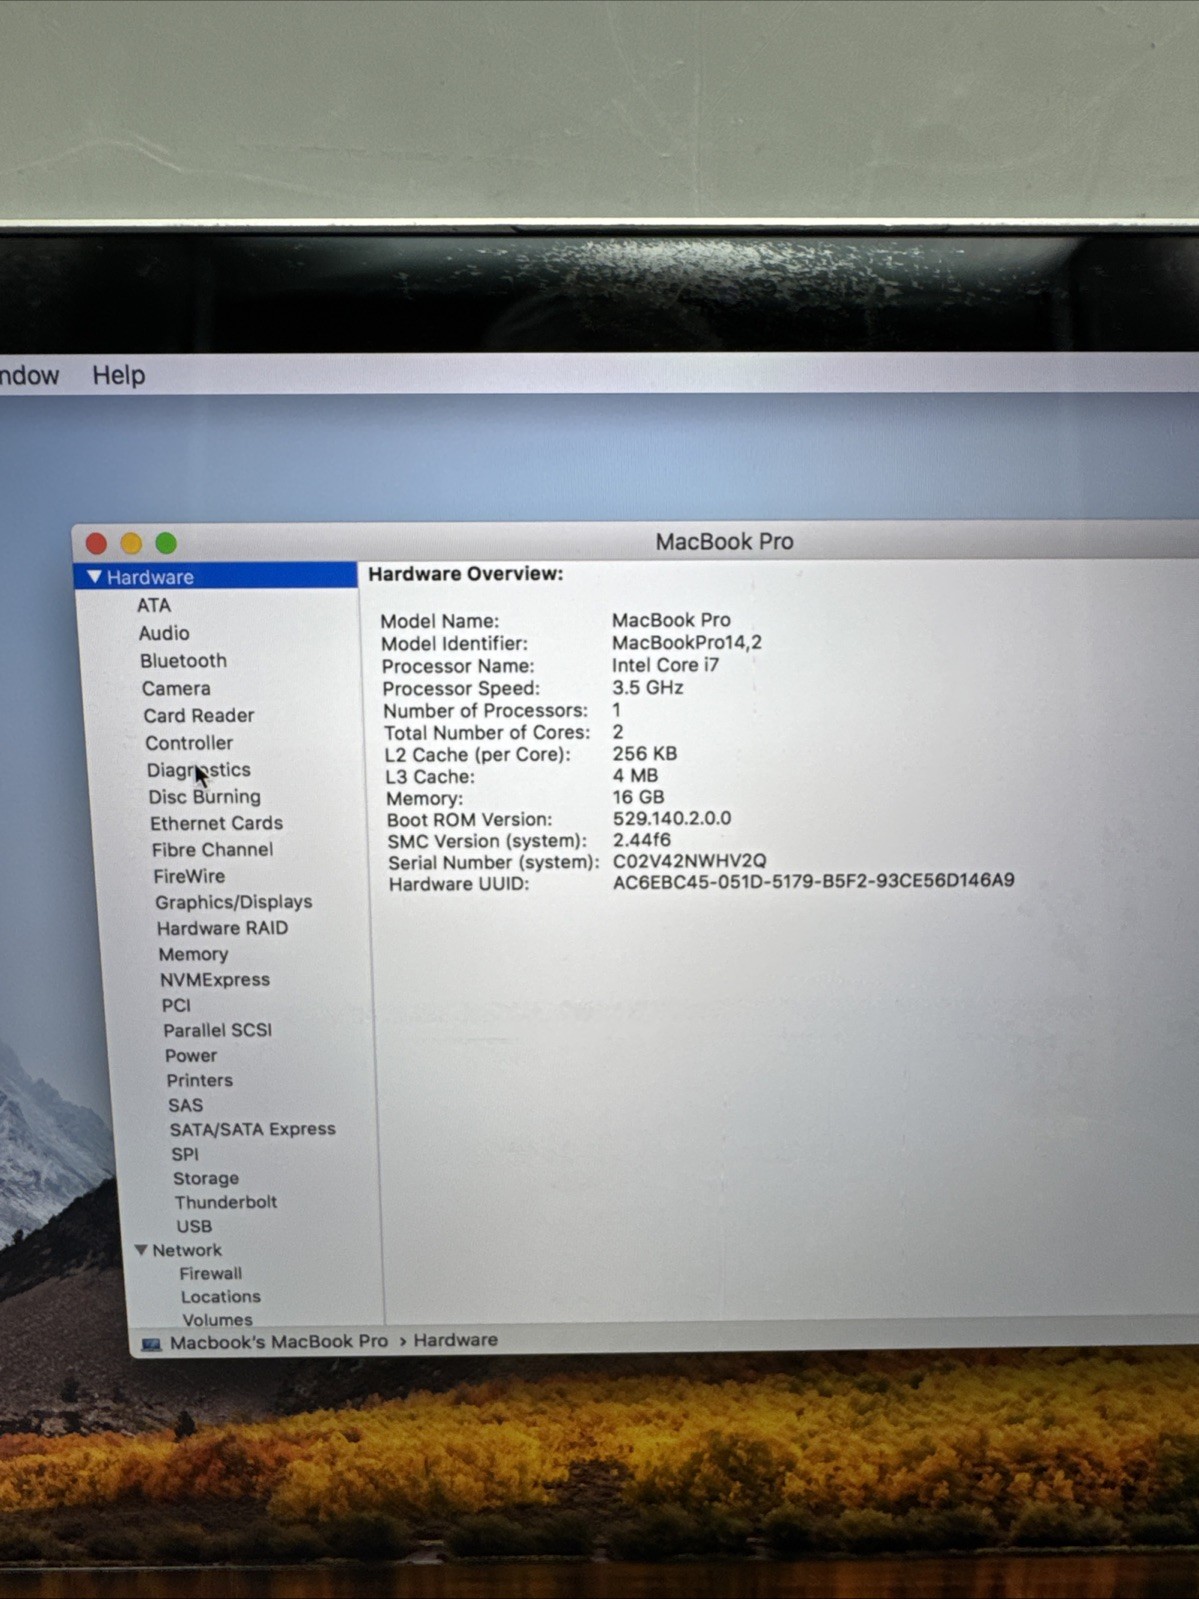Select SATA/SATA Express in the sidebar

[x=252, y=1129]
